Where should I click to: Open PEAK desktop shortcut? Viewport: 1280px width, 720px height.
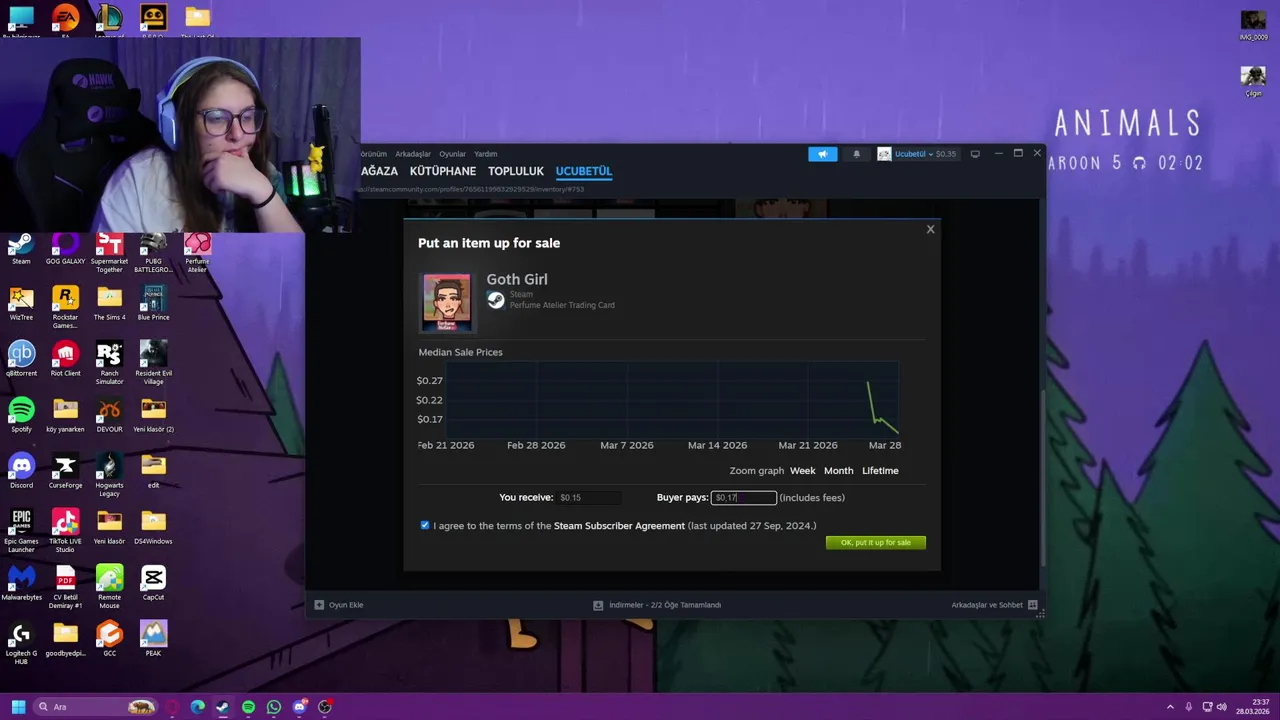(x=153, y=640)
